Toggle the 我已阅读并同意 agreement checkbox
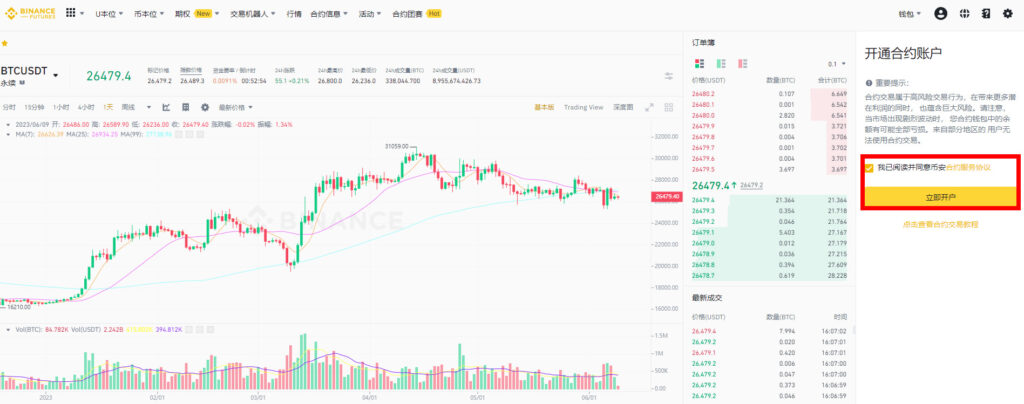 click(x=869, y=168)
